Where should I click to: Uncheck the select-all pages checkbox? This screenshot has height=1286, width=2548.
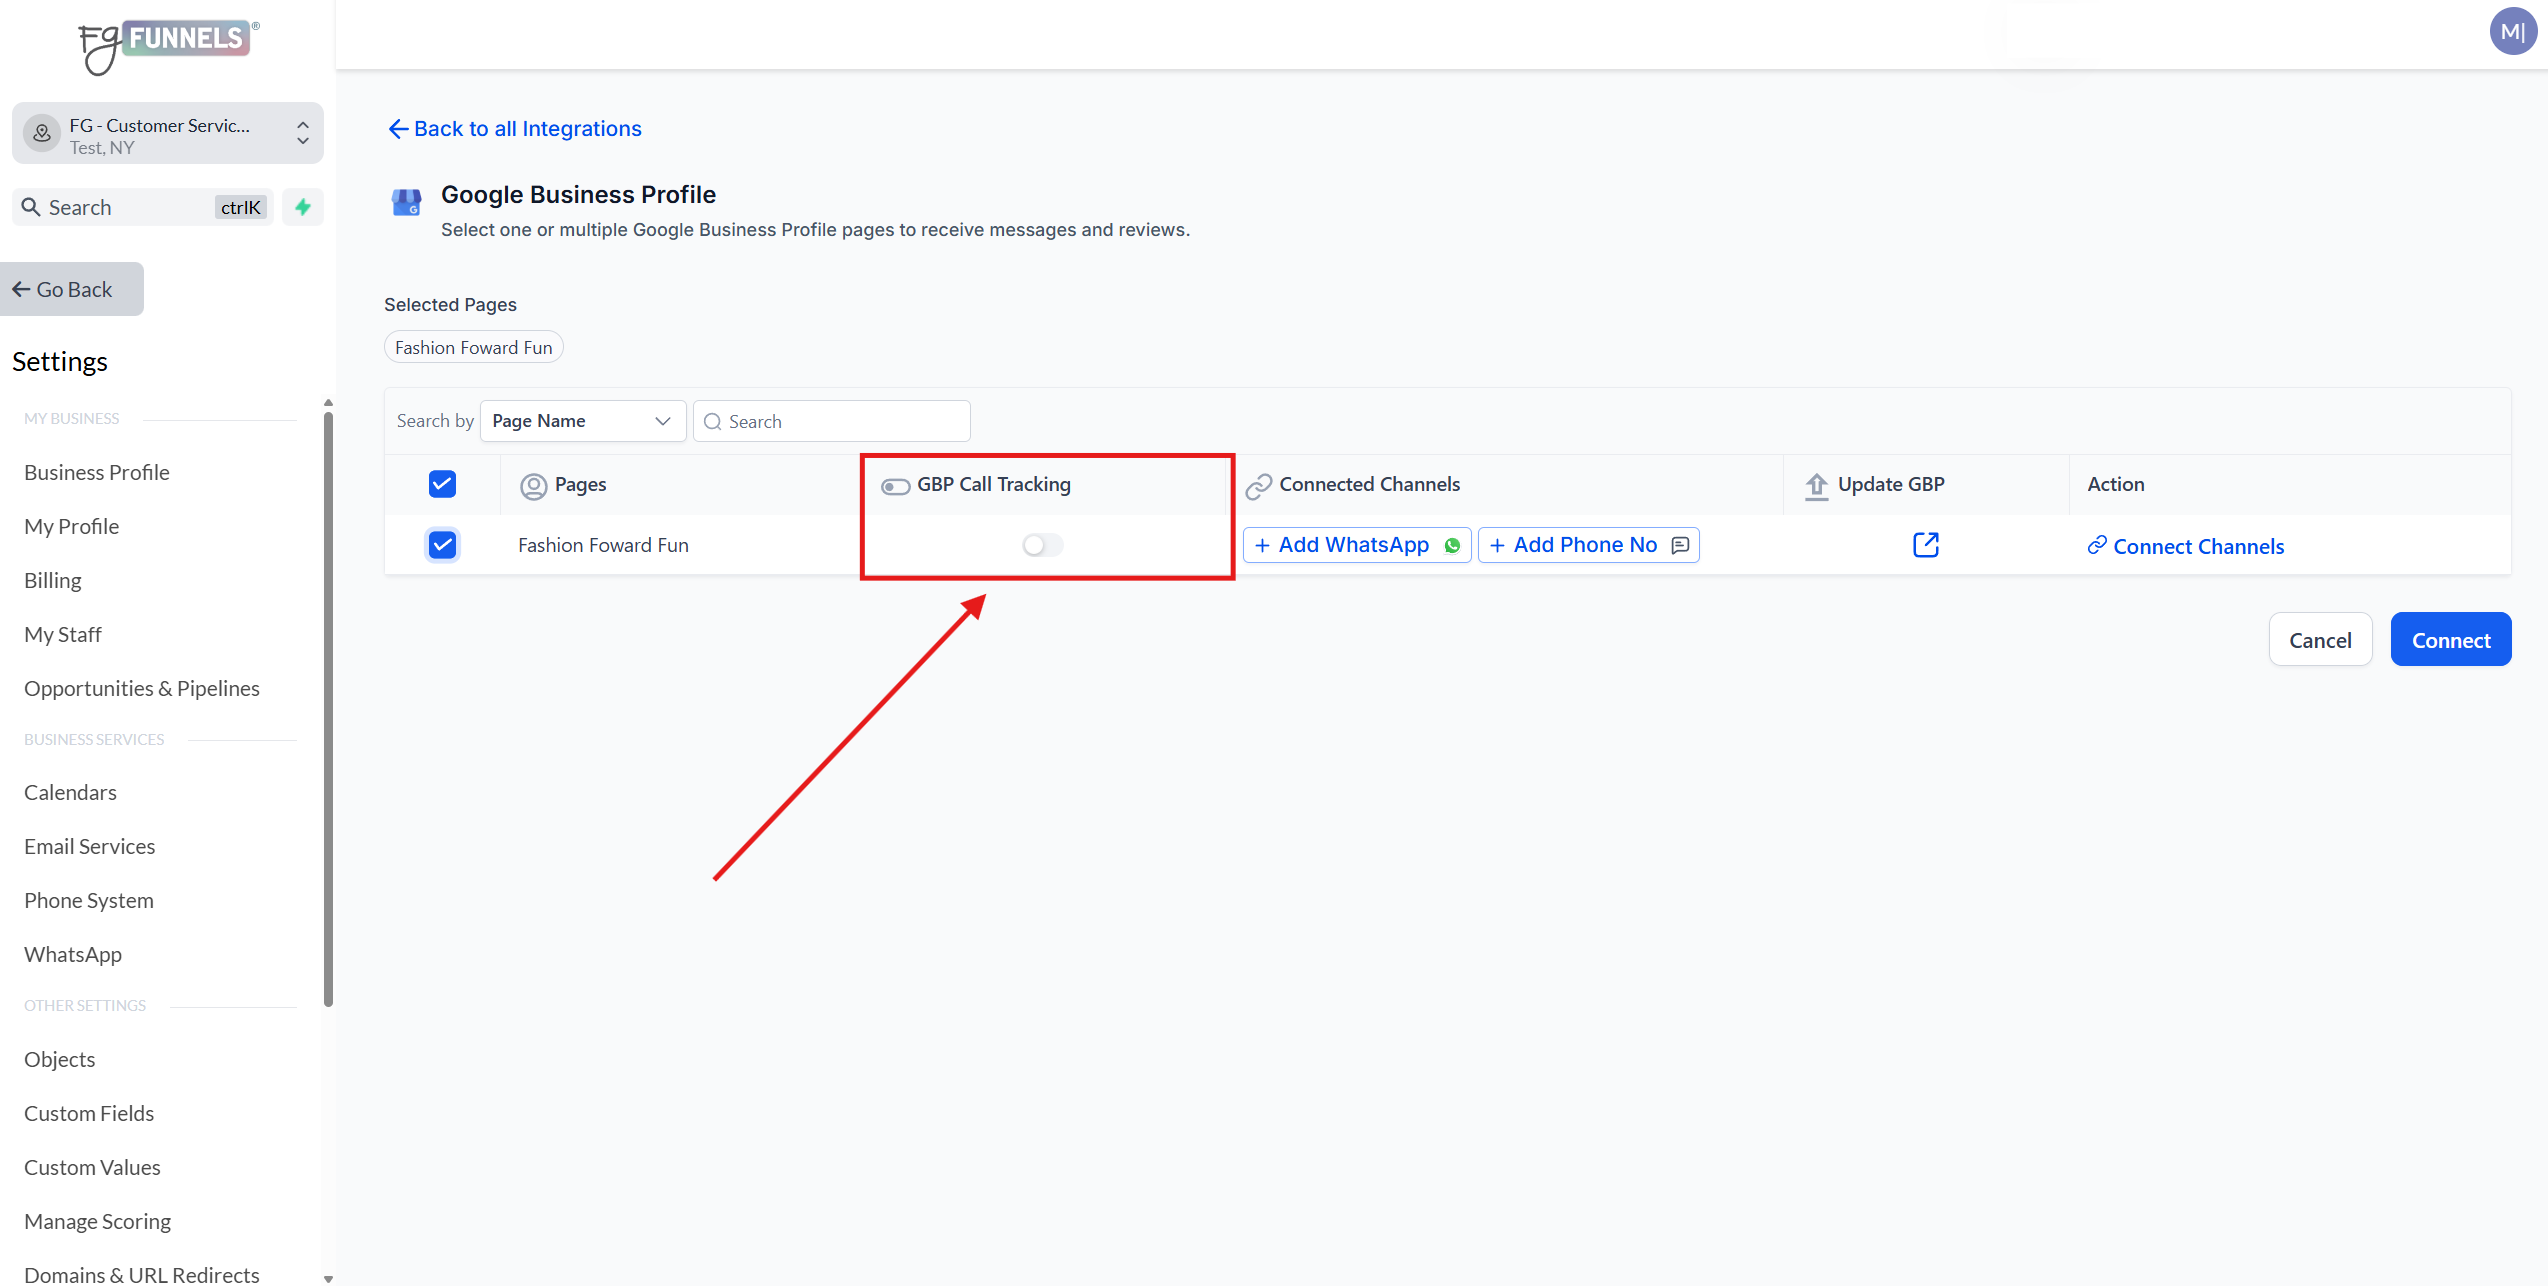click(x=442, y=484)
